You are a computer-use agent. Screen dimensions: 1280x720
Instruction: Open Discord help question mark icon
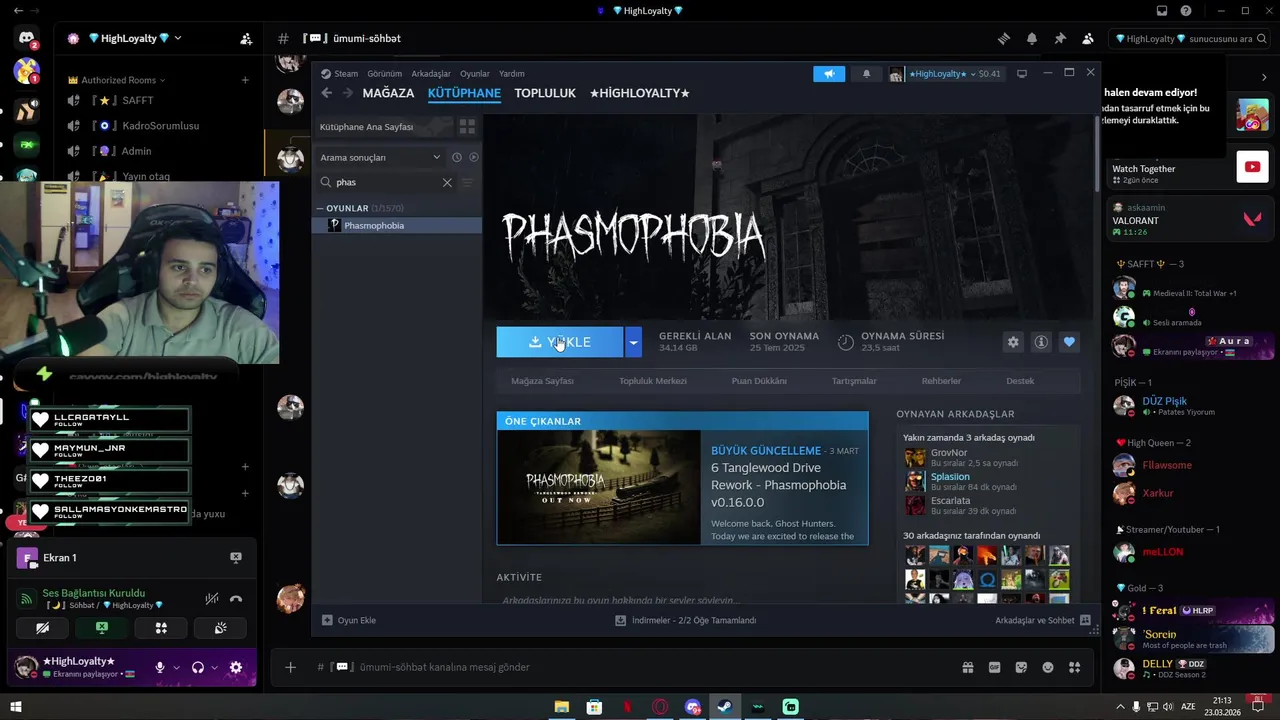1186,11
